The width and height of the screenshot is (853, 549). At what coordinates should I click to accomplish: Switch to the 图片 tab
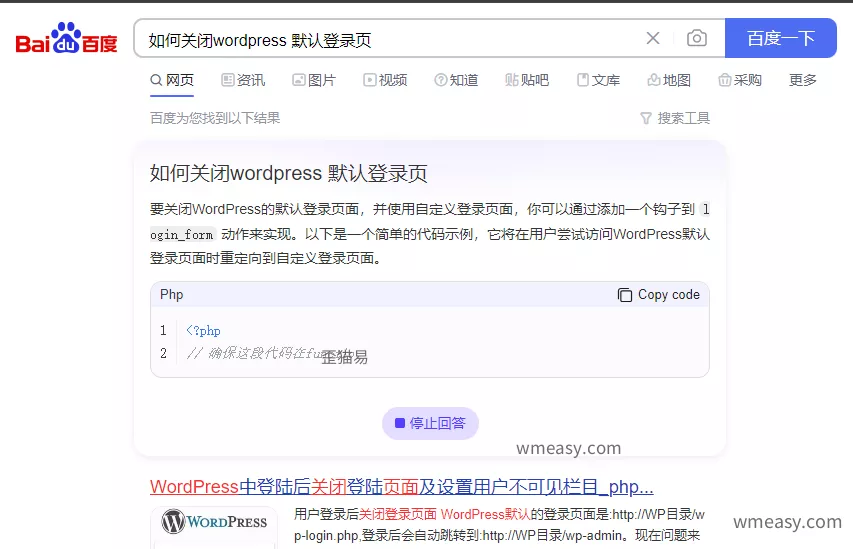pos(314,81)
